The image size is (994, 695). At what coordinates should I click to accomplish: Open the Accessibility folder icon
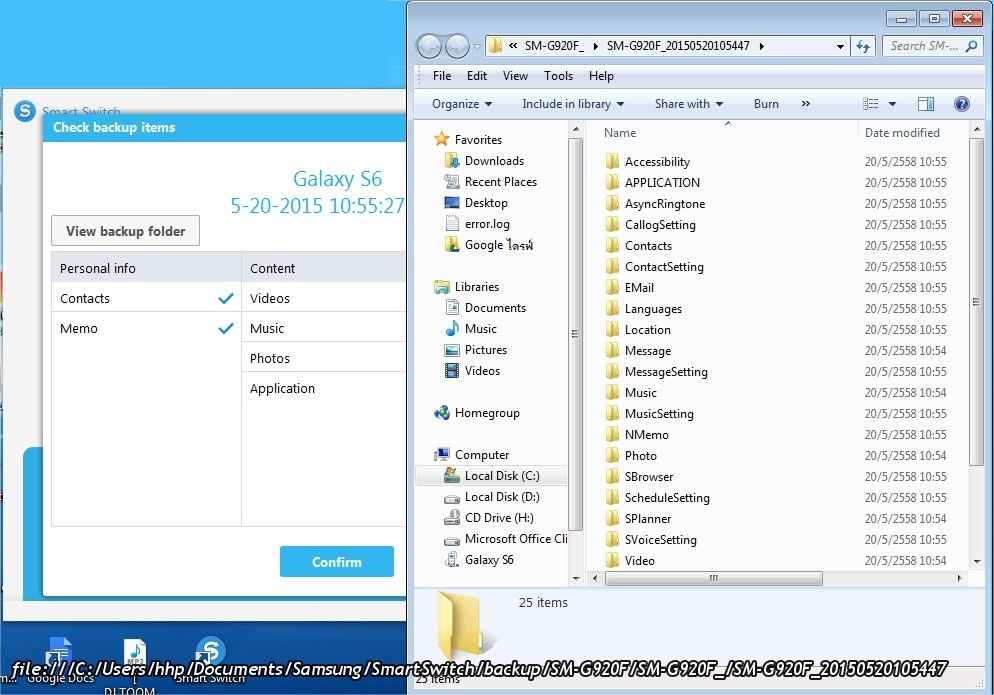pos(612,161)
